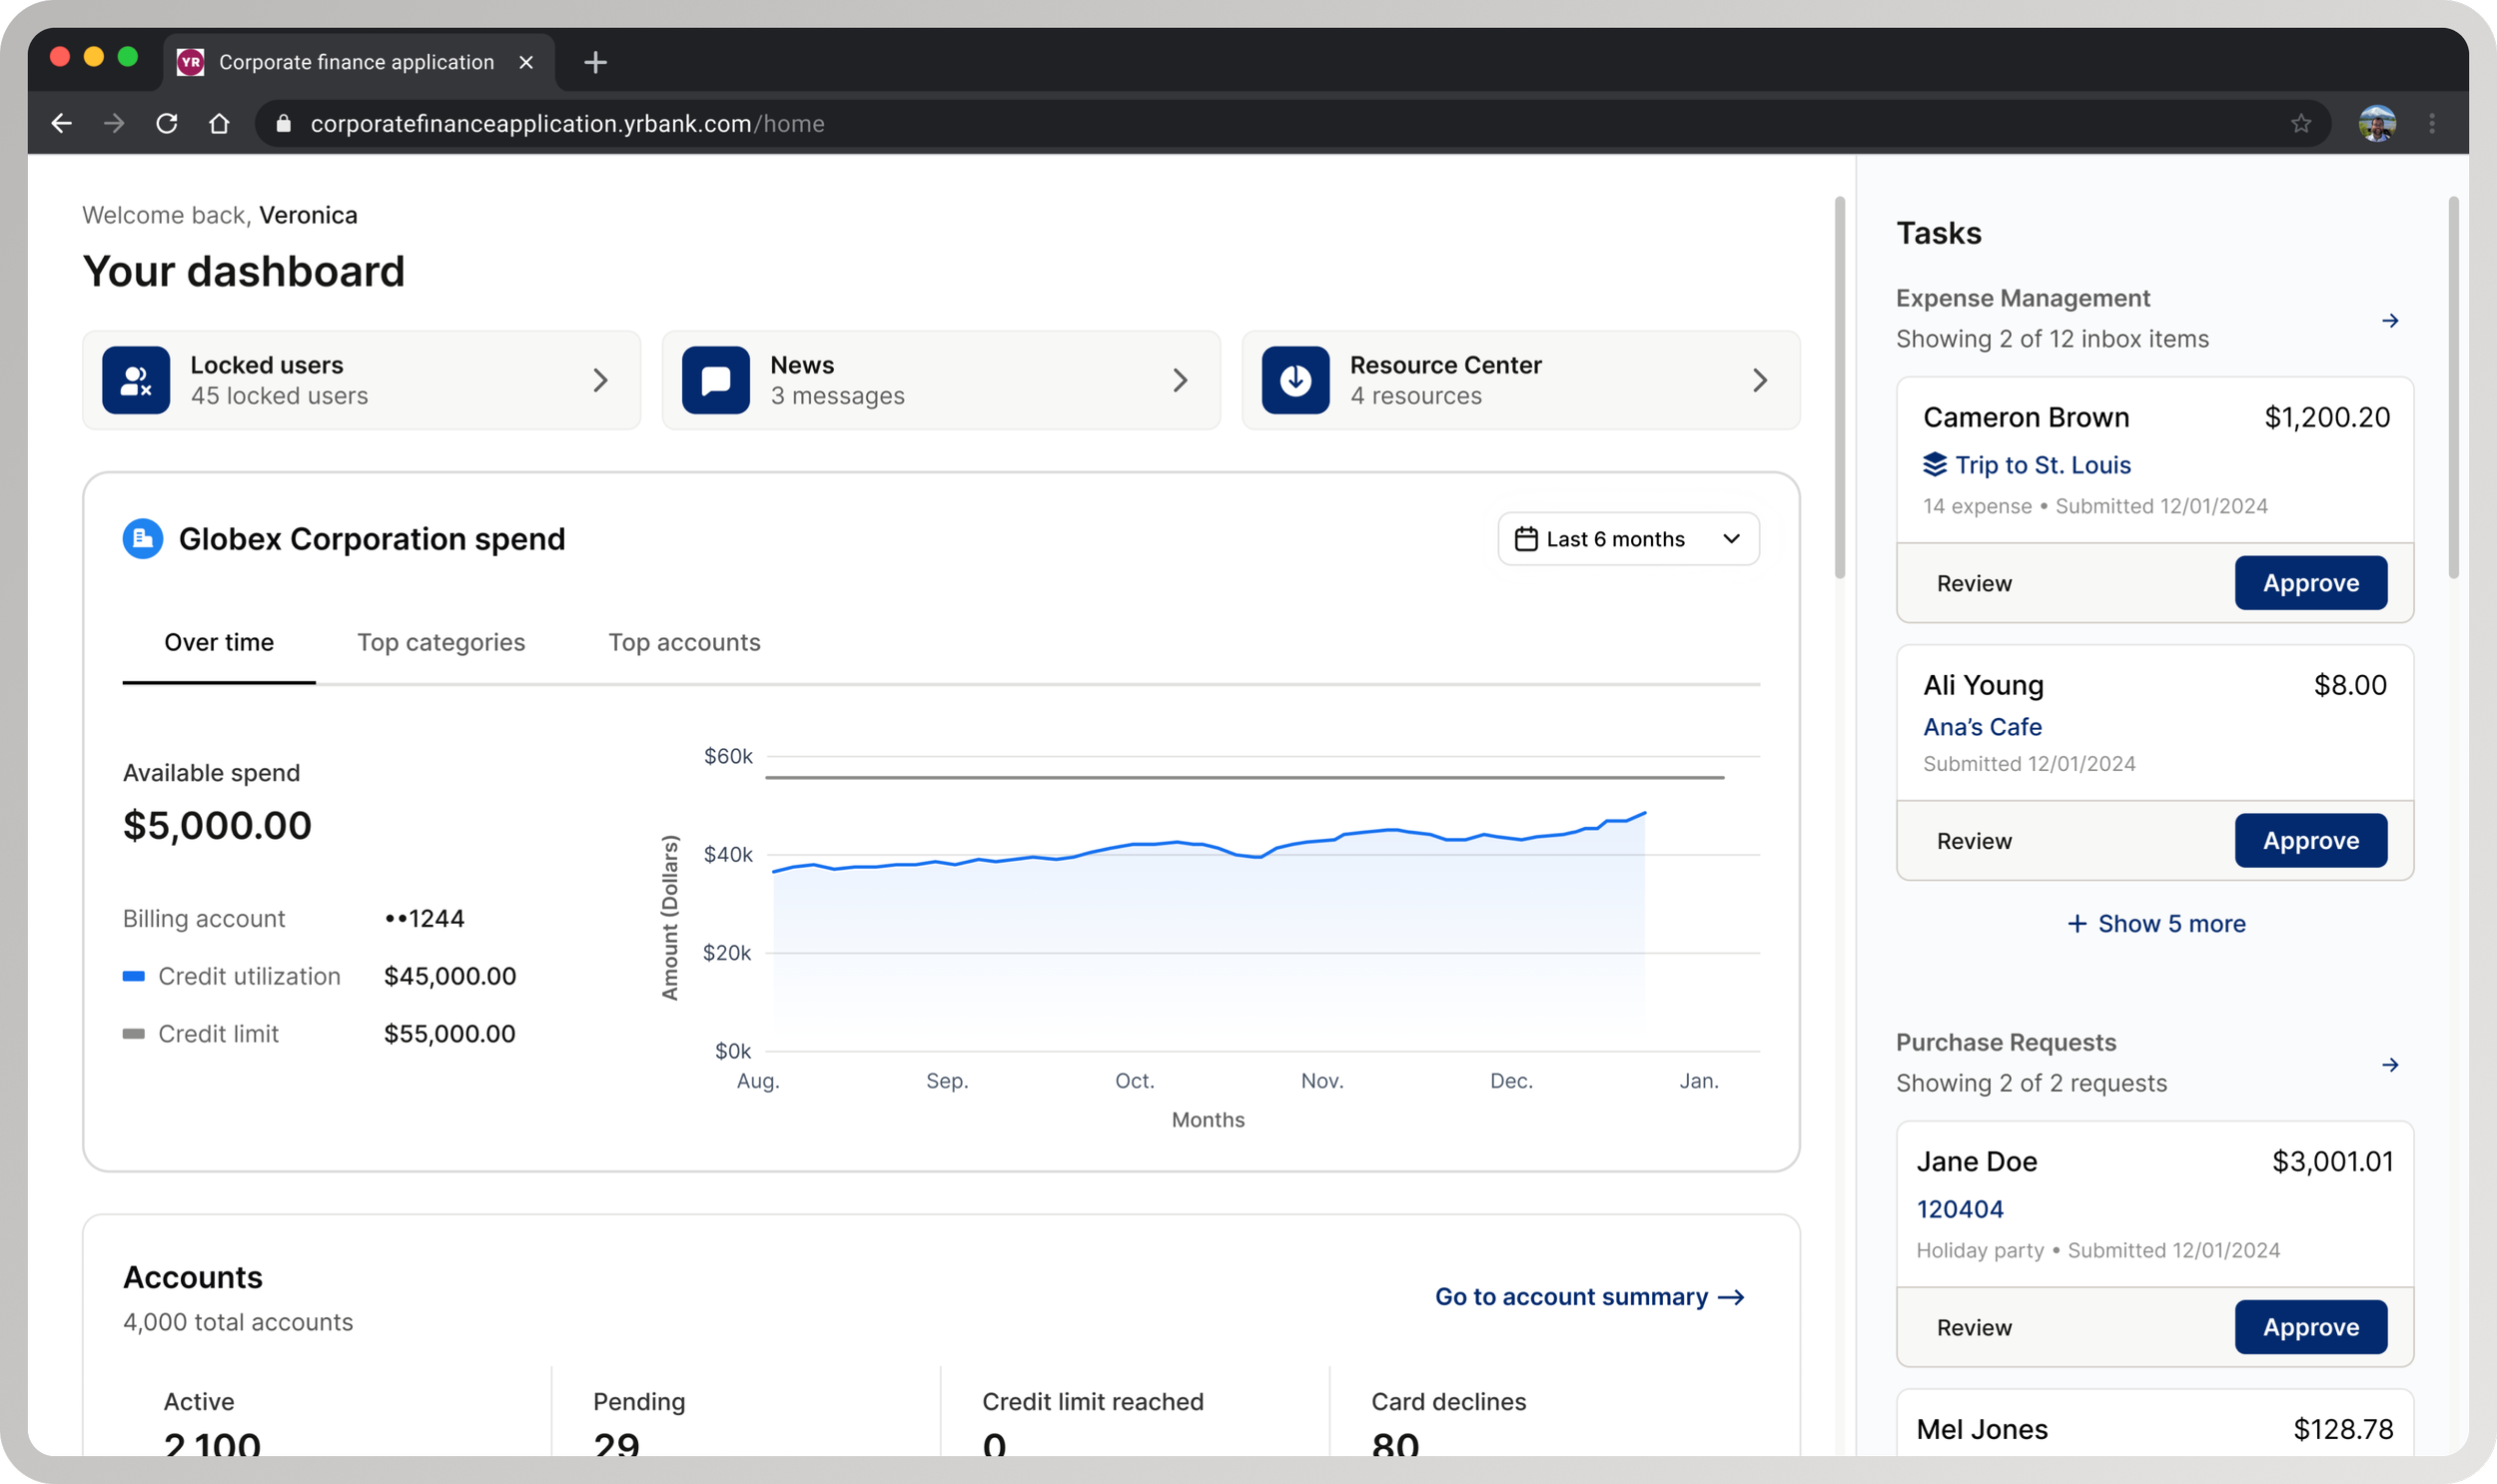Open Trip to St. Louis link

point(2042,465)
